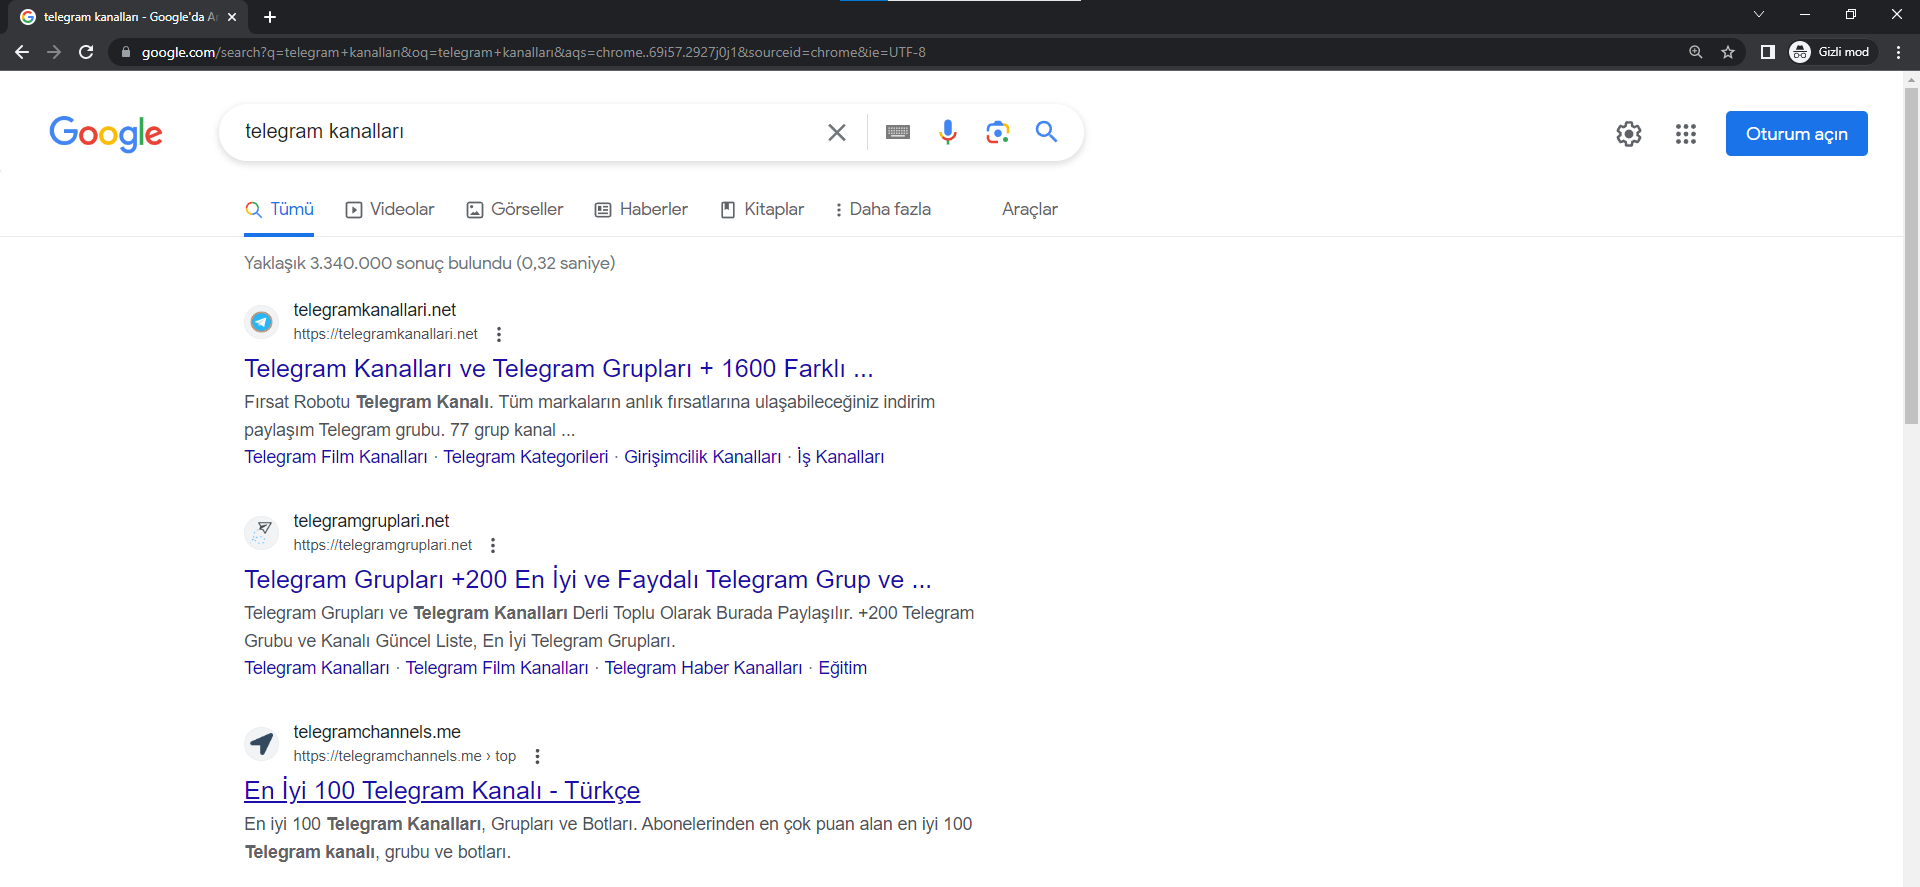
Task: View site info via the lock icon
Action: point(125,52)
